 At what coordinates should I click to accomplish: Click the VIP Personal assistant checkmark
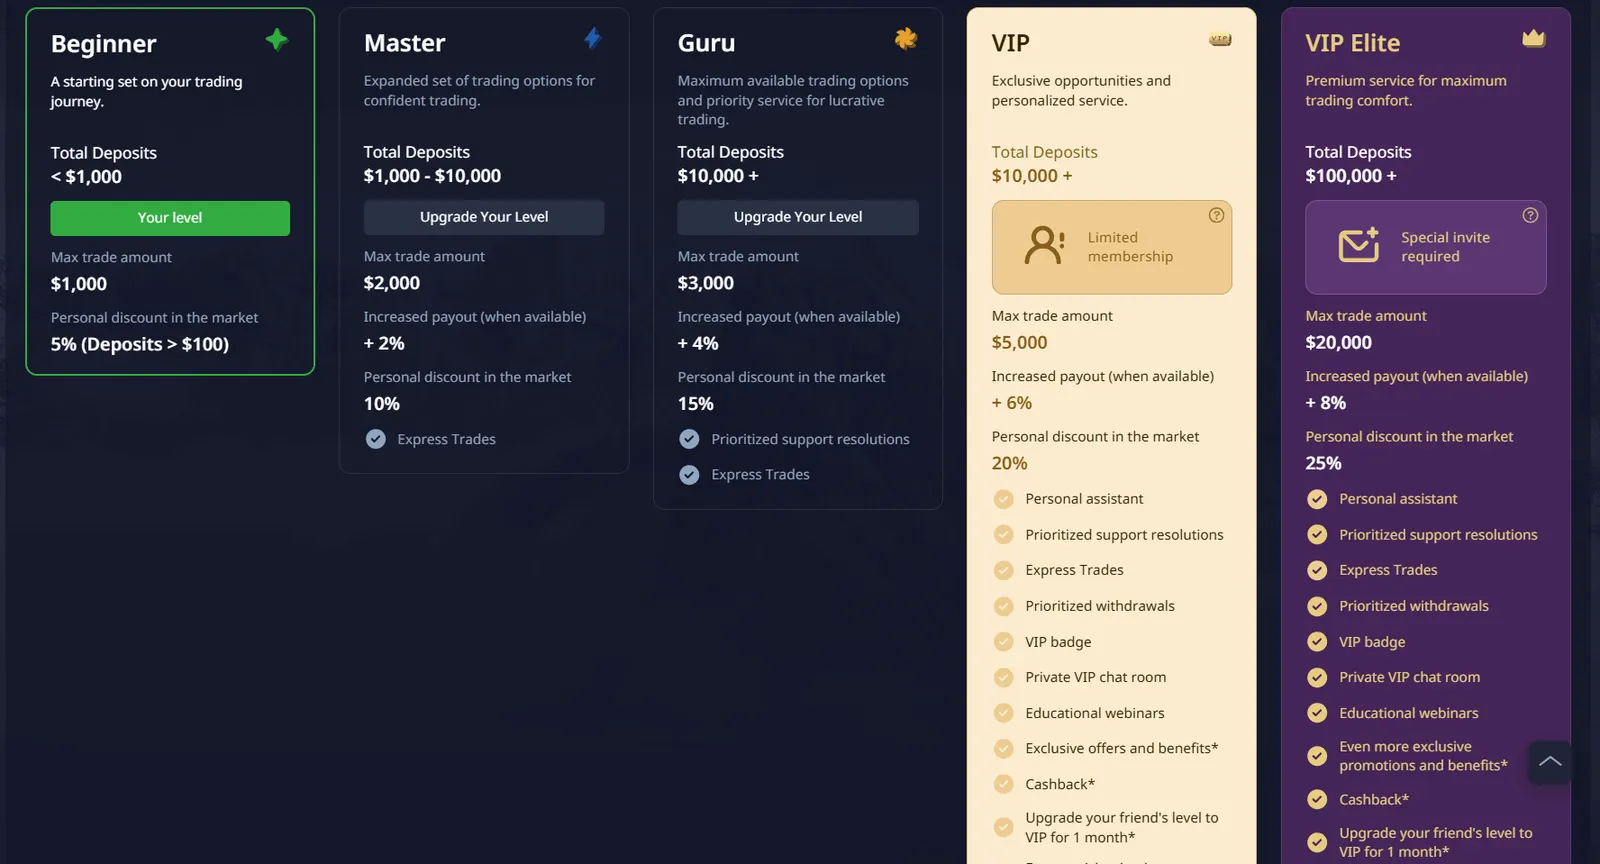pos(1003,499)
